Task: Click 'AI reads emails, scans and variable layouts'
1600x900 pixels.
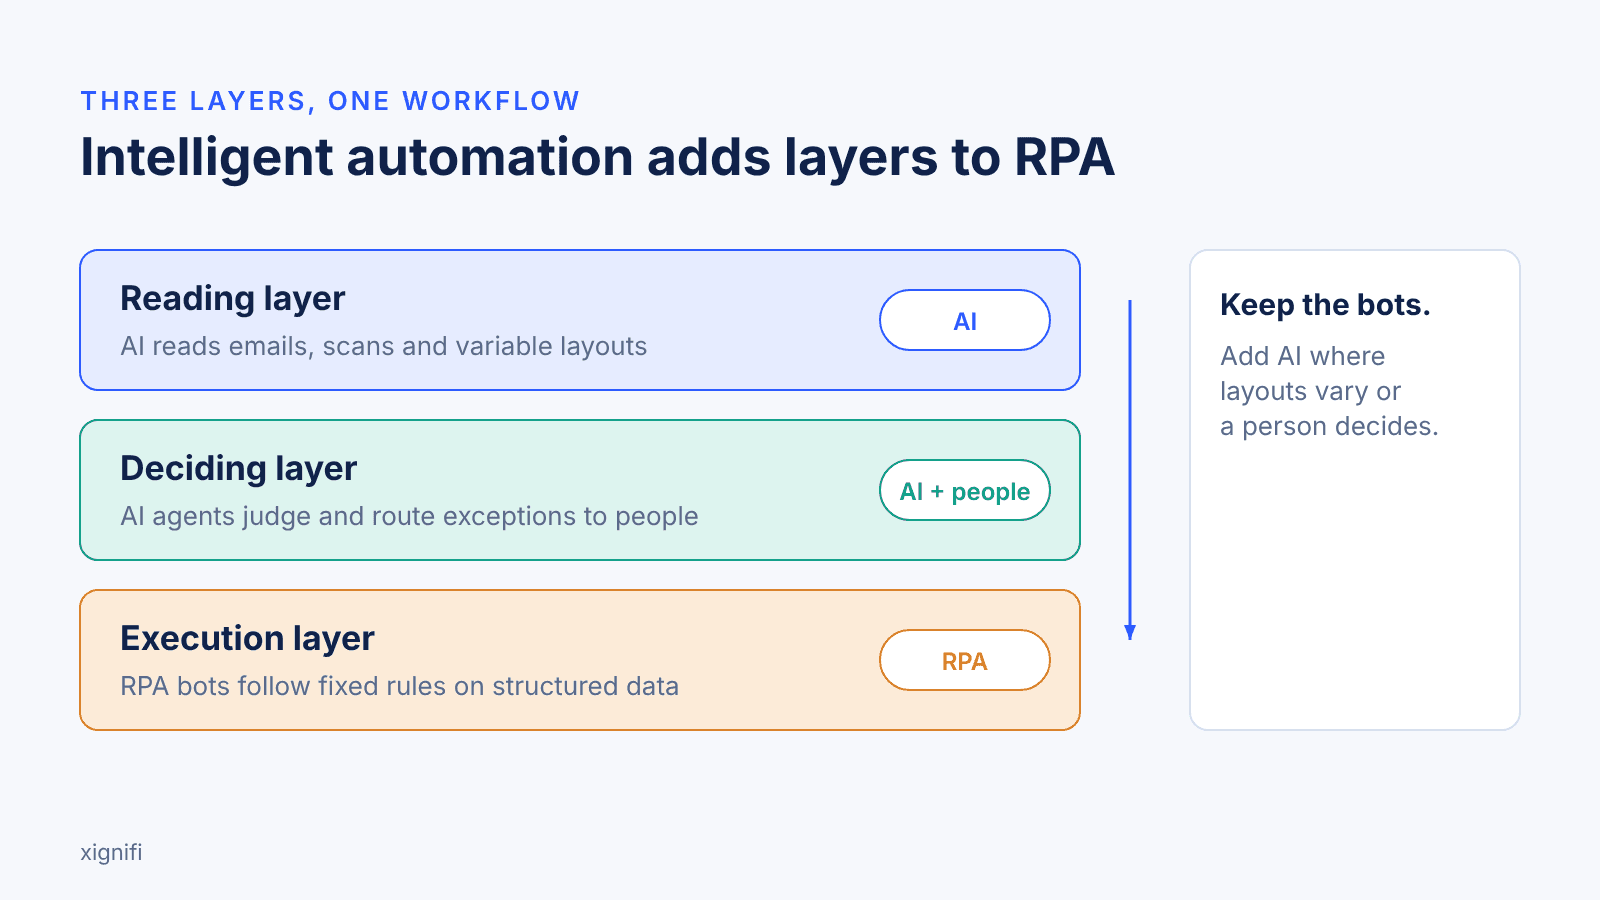Action: (x=383, y=346)
